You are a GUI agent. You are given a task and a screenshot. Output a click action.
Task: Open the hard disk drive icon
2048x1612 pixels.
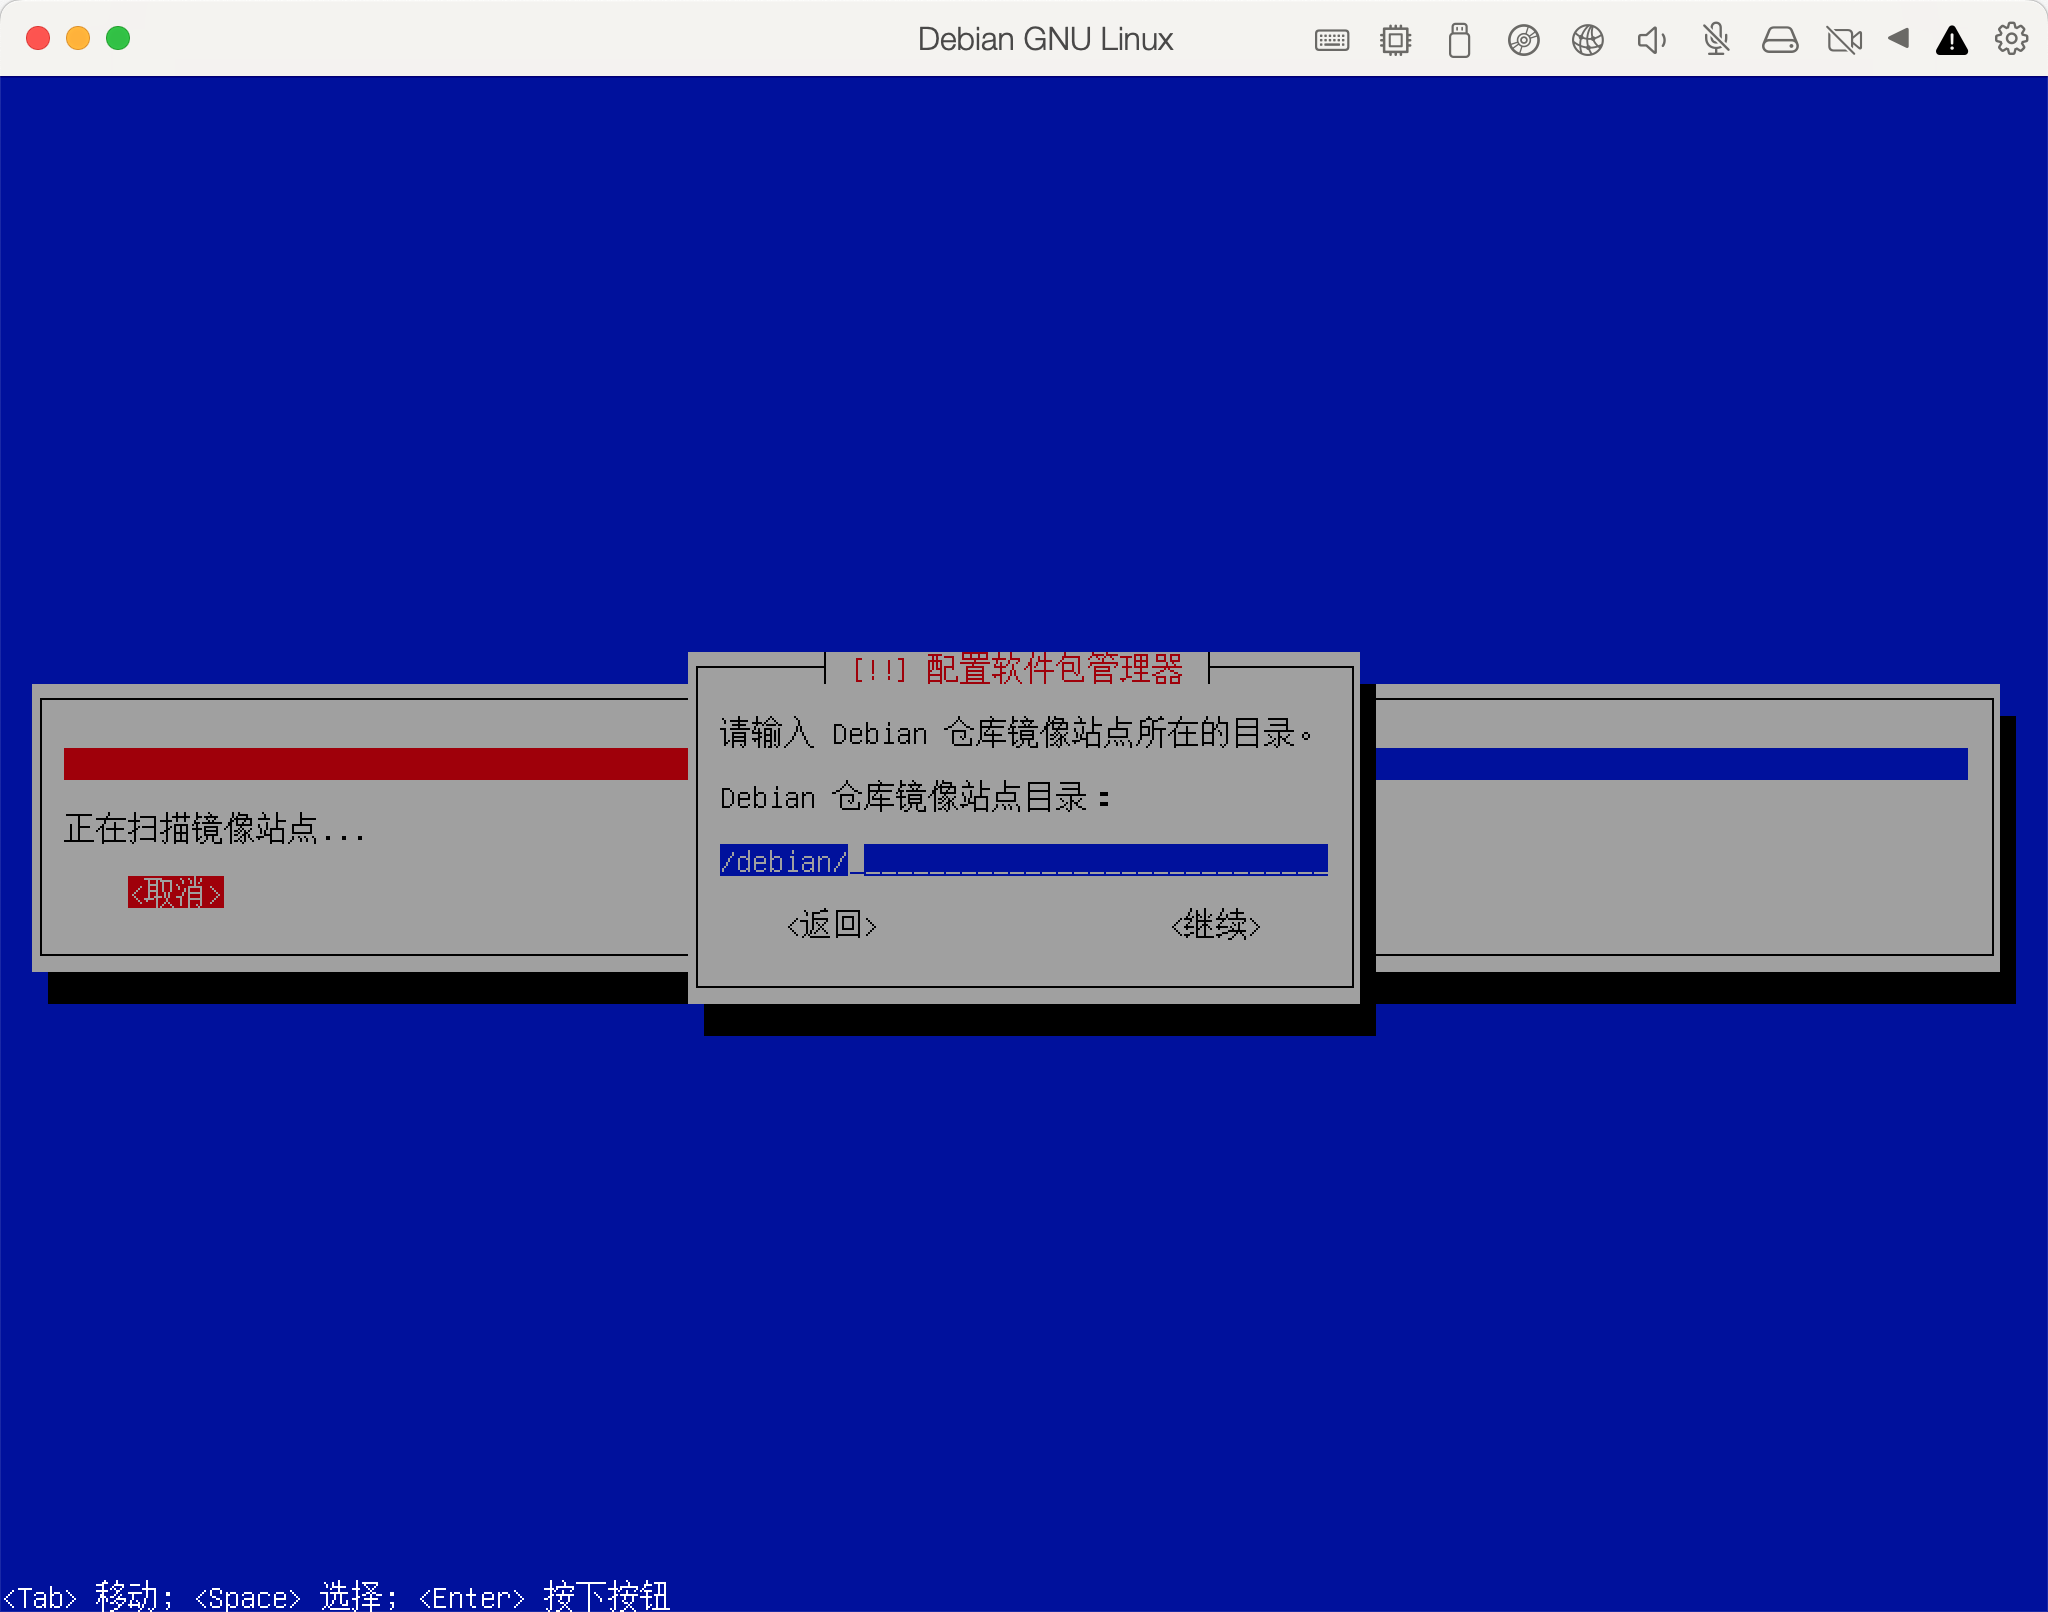1780,40
